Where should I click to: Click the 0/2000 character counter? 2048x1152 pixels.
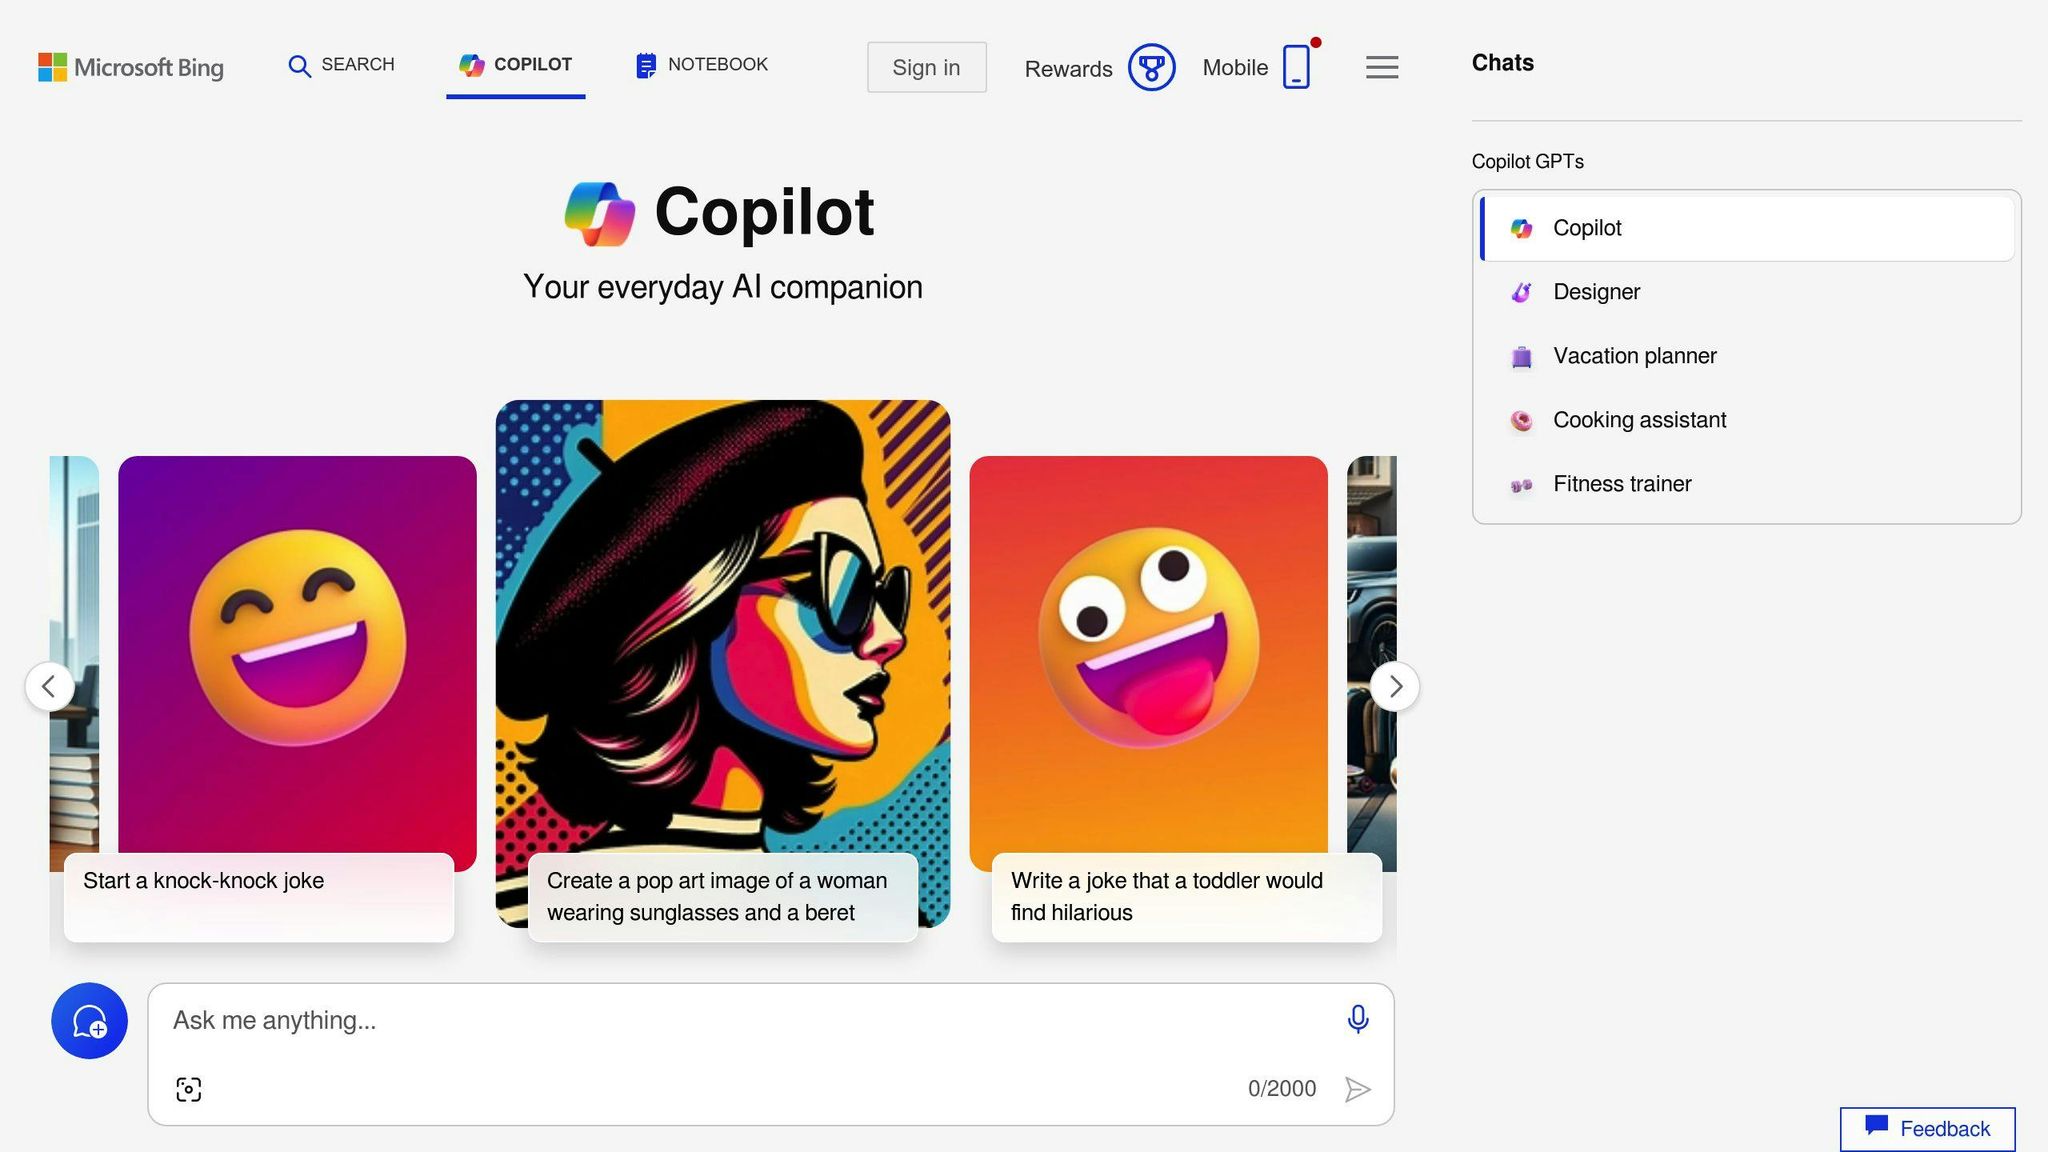[x=1281, y=1089]
